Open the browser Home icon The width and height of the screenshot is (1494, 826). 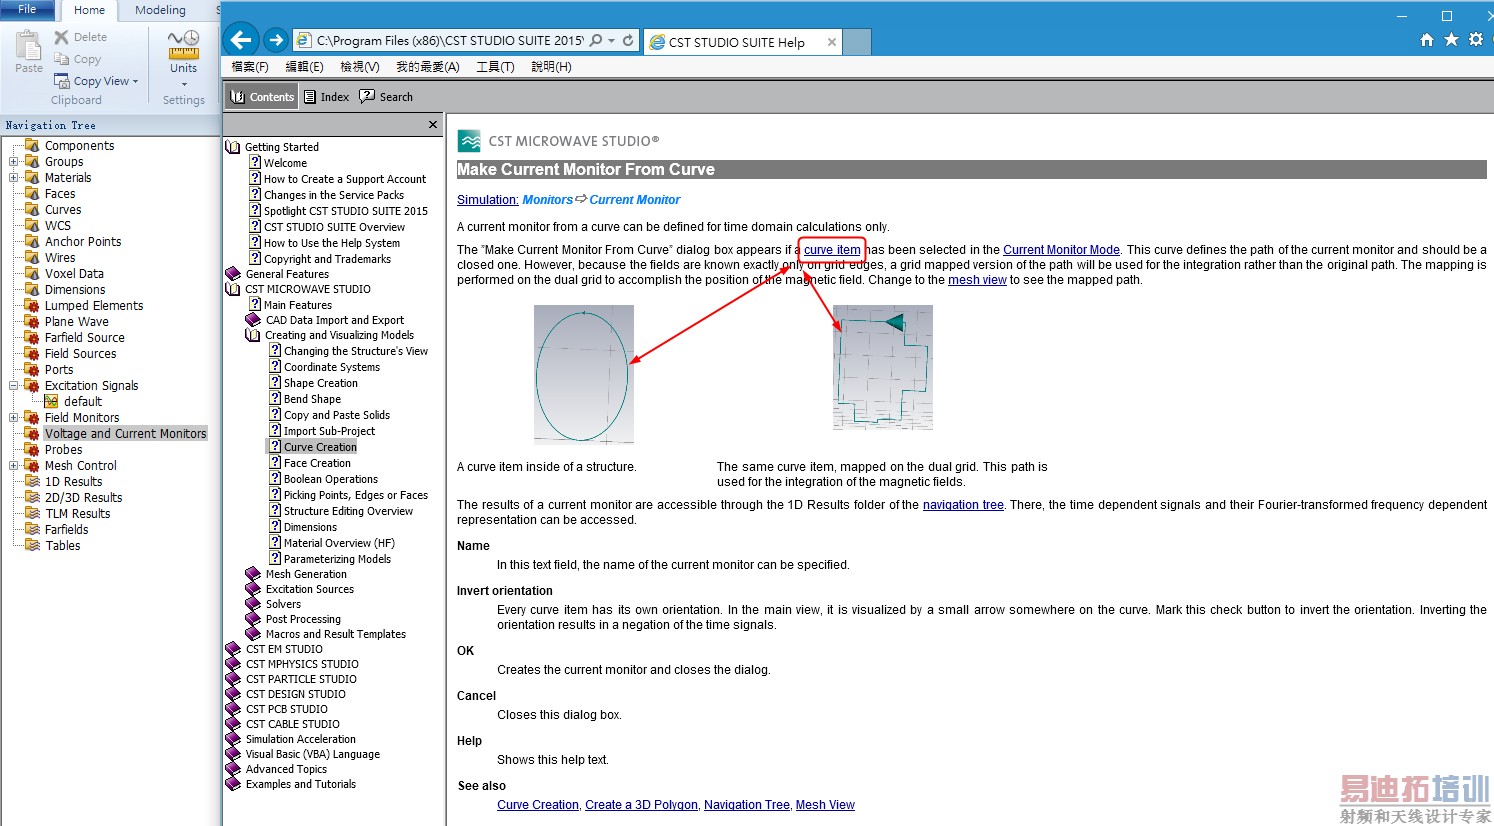[x=1427, y=40]
